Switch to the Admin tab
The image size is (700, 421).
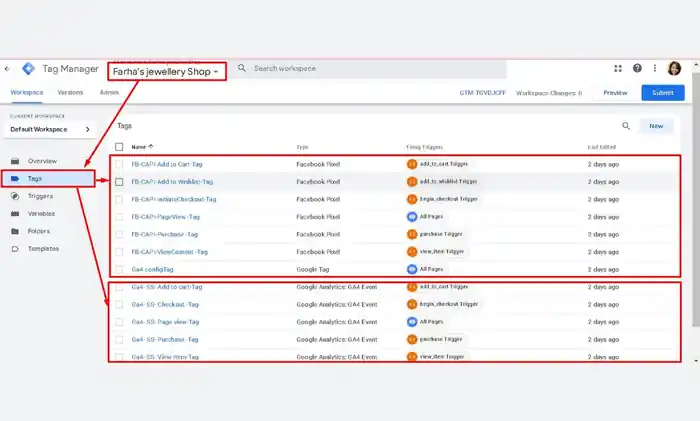pos(109,92)
